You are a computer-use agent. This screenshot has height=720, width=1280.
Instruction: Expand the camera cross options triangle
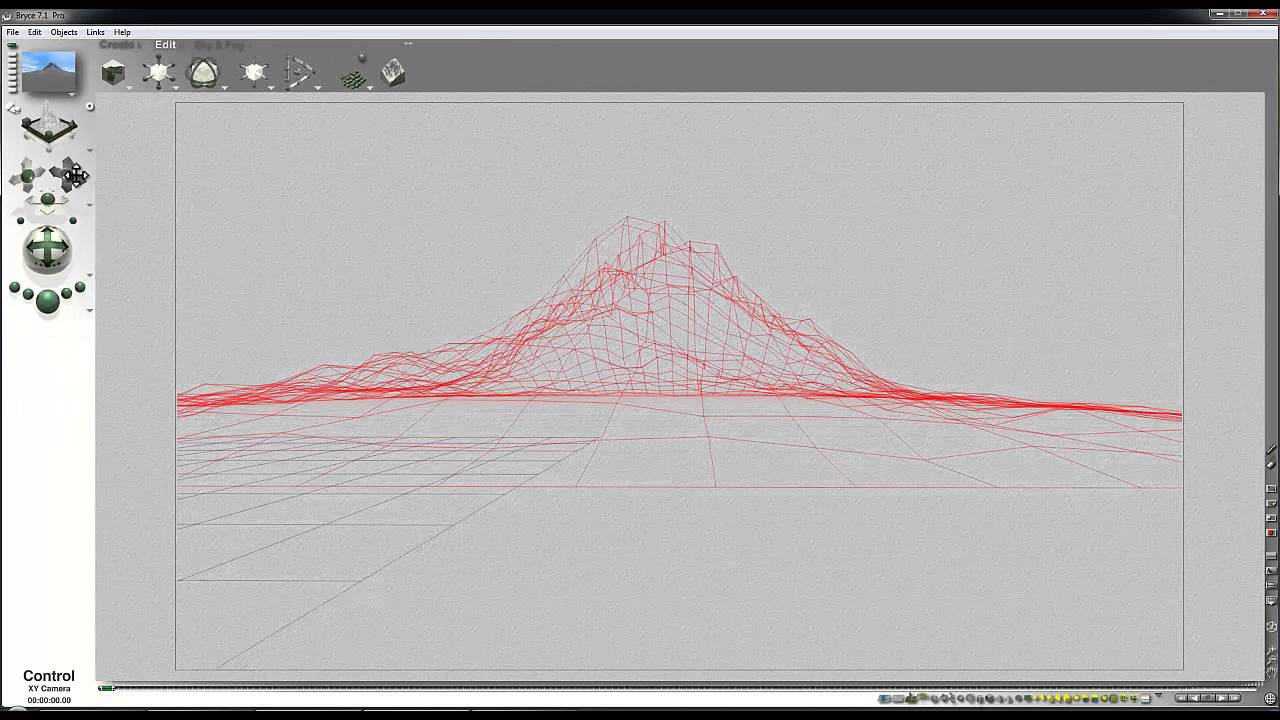pyautogui.click(x=90, y=205)
